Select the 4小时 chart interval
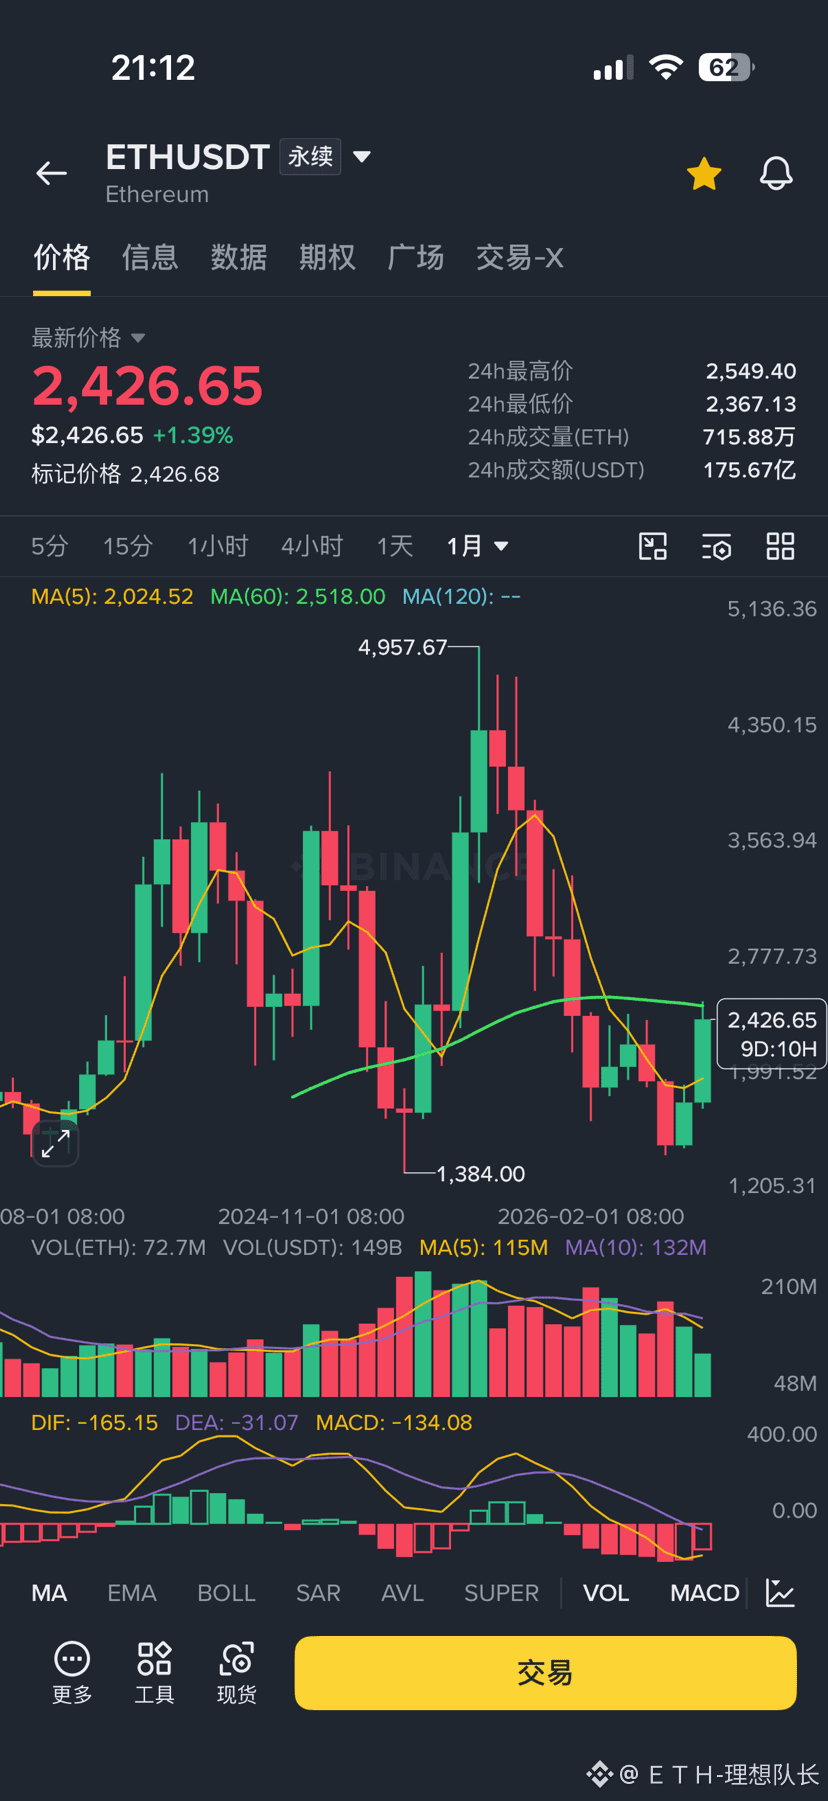The width and height of the screenshot is (828, 1801). click(x=312, y=546)
